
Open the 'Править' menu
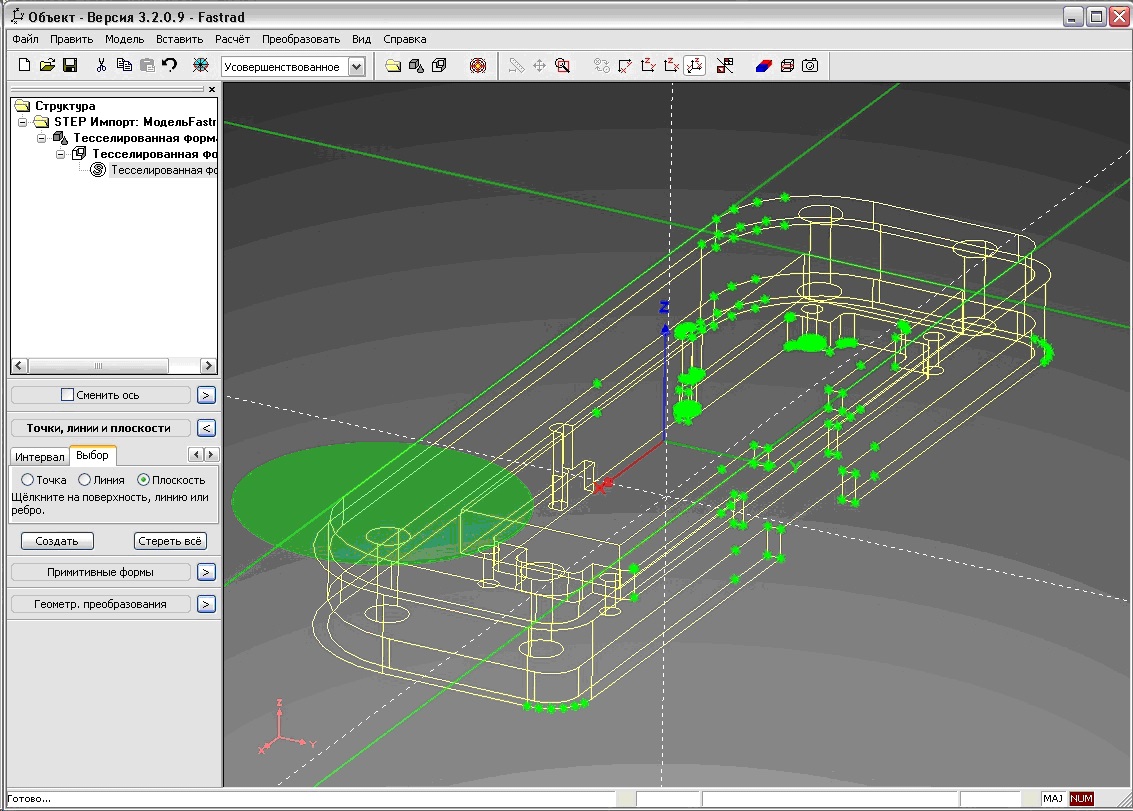pos(71,39)
